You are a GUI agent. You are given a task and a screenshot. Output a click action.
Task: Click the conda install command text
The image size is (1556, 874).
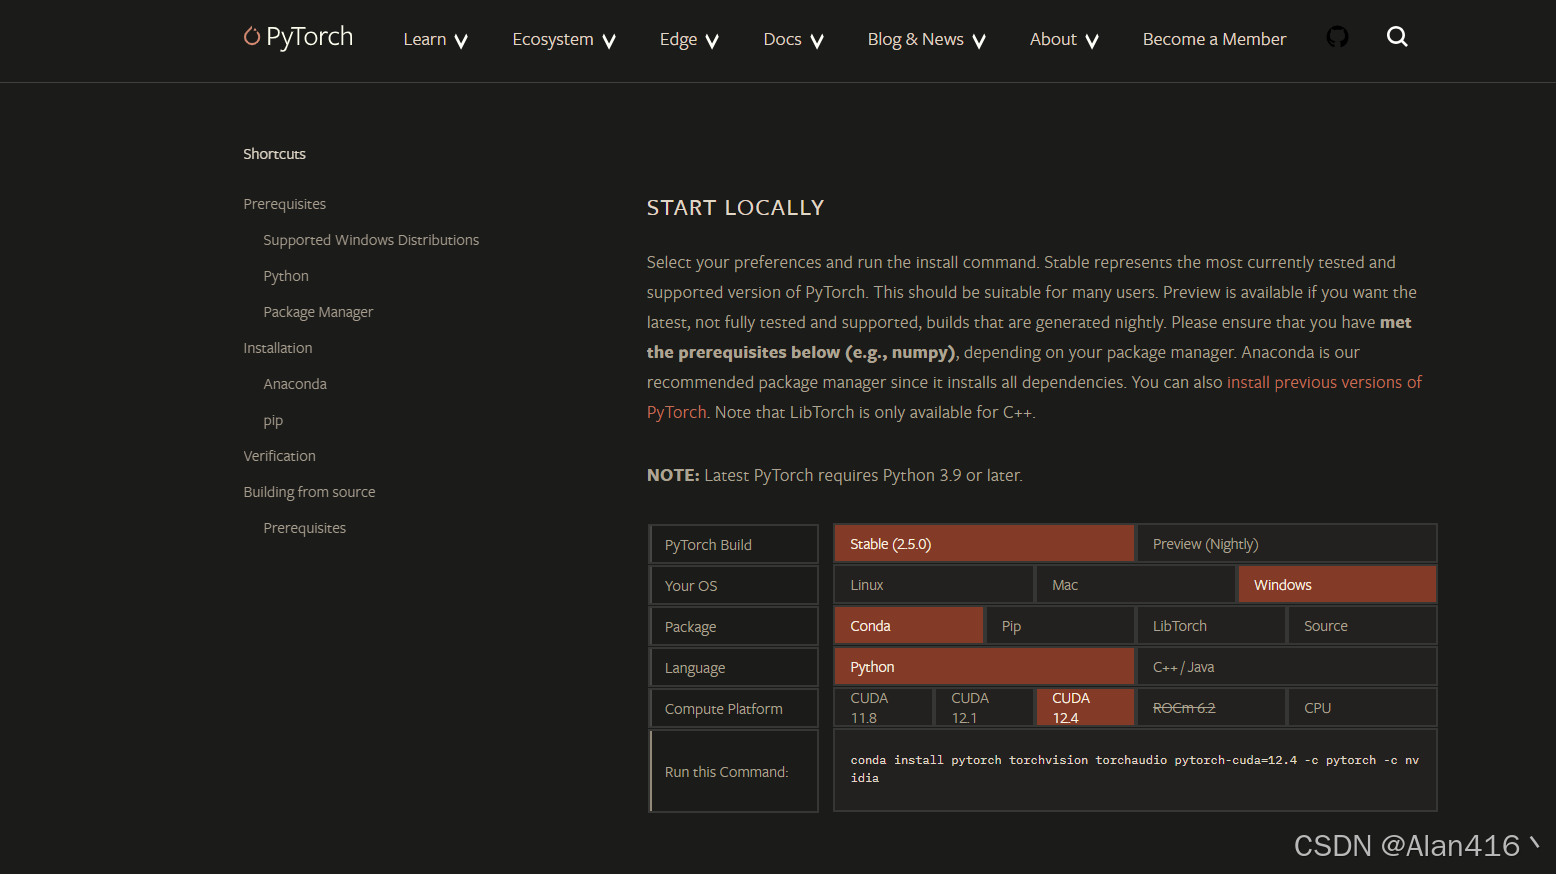tap(1135, 769)
